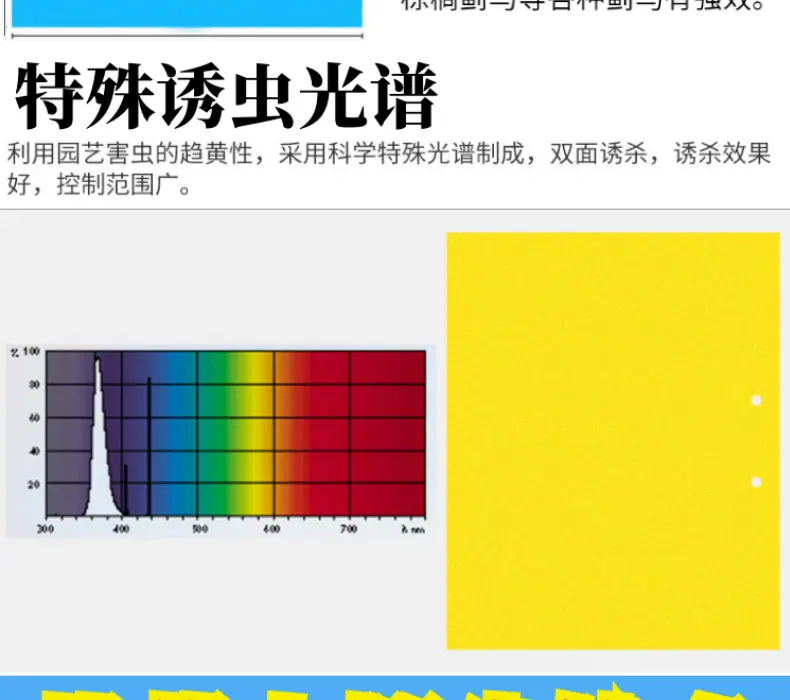
Task: Click the upper hole on yellow board
Action: [x=756, y=401]
